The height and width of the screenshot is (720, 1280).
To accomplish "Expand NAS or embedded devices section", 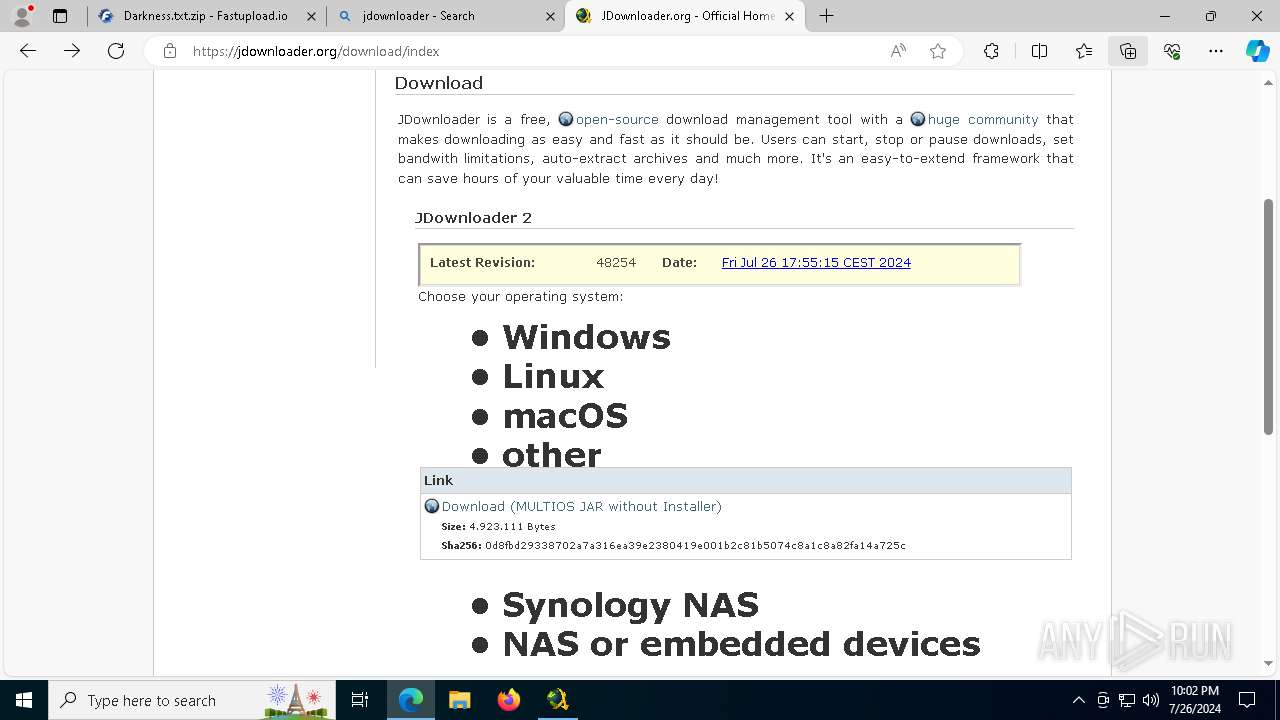I will 741,644.
